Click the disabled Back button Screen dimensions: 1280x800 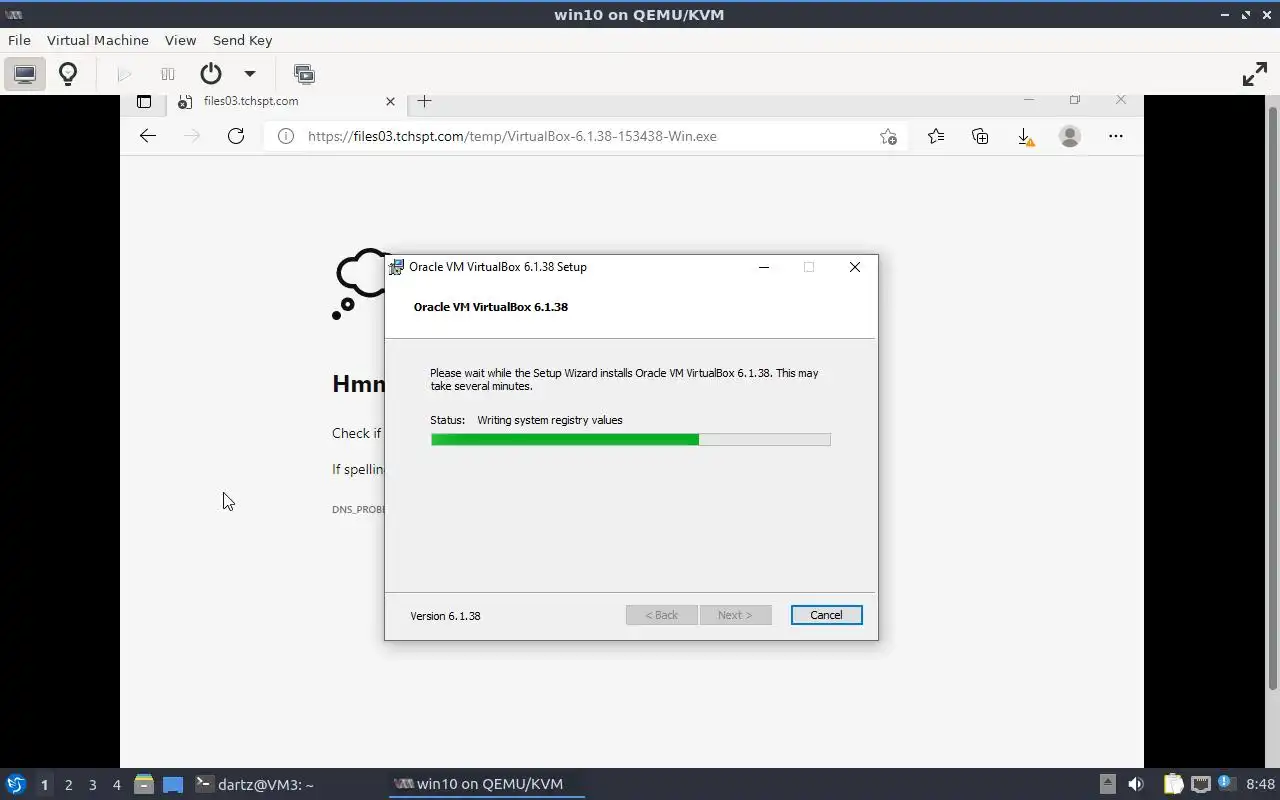661,615
